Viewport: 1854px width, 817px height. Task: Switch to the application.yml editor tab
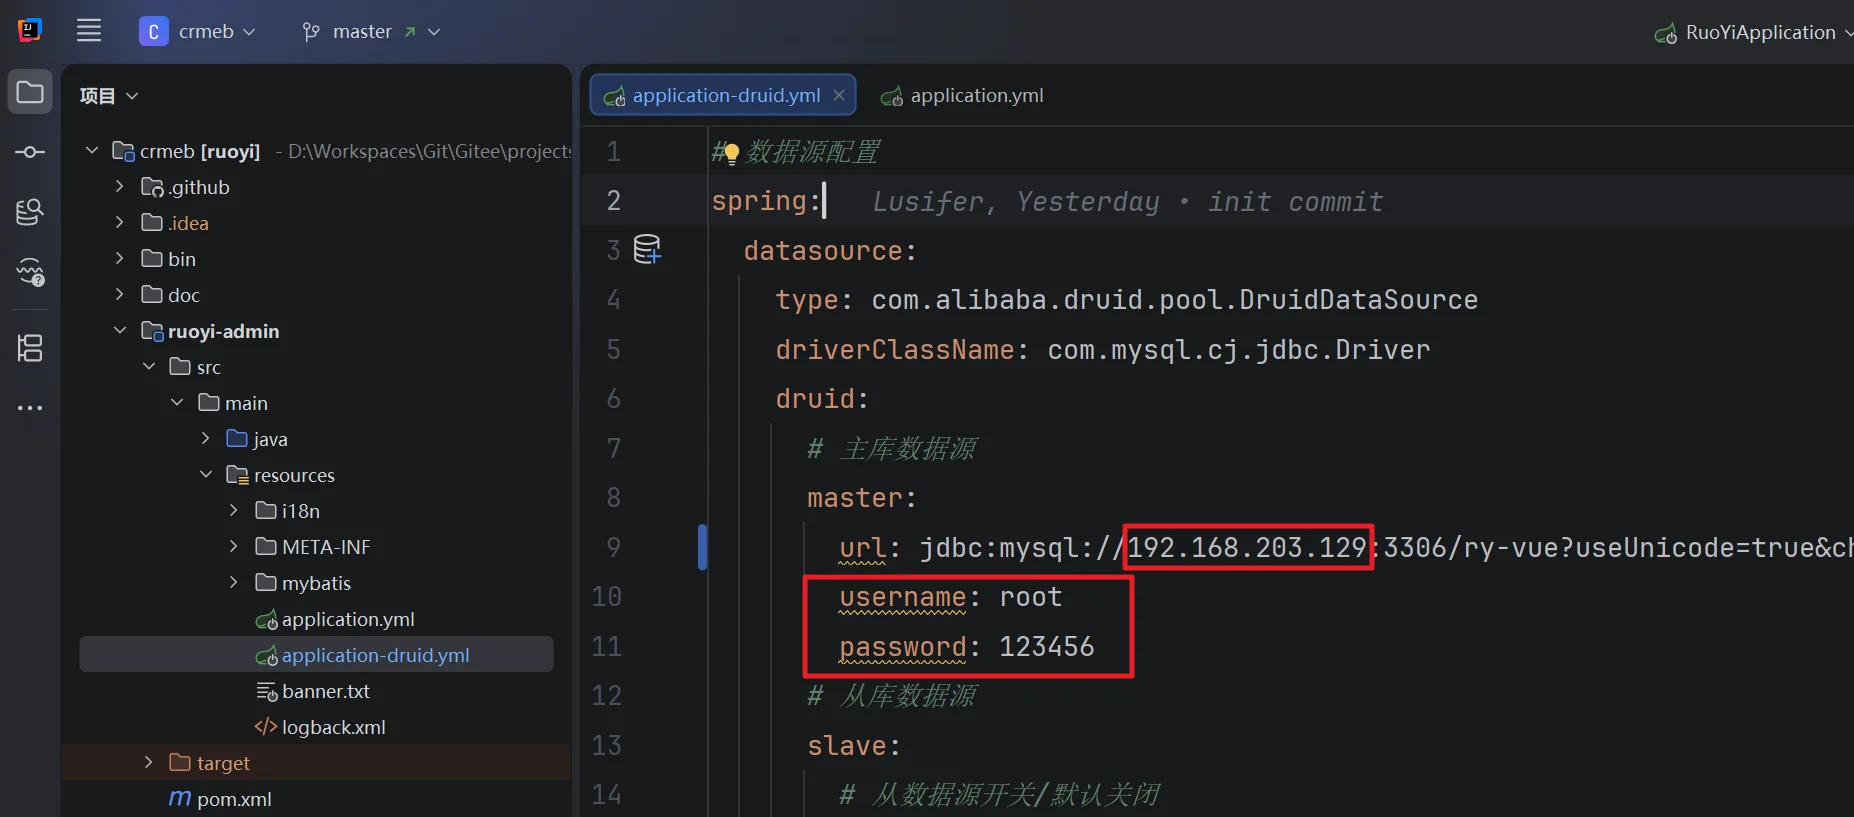pyautogui.click(x=961, y=95)
